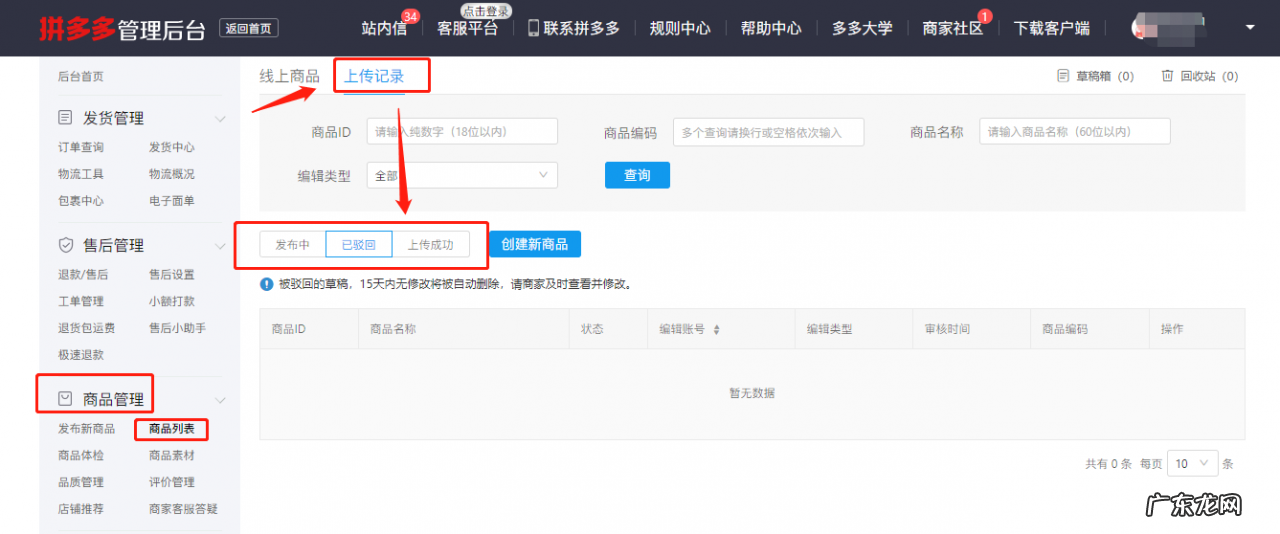Switch to the 上传记录 tab
1280x534 pixels.
[374, 76]
